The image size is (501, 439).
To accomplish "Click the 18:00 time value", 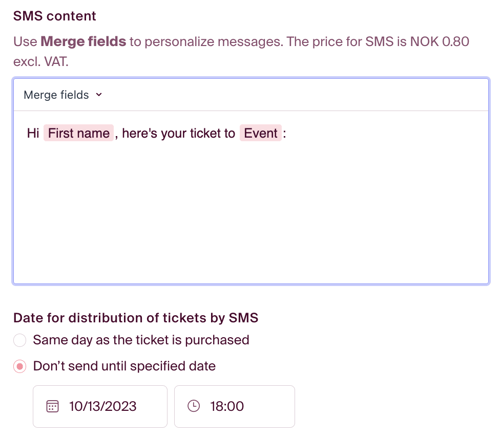I will click(x=227, y=406).
